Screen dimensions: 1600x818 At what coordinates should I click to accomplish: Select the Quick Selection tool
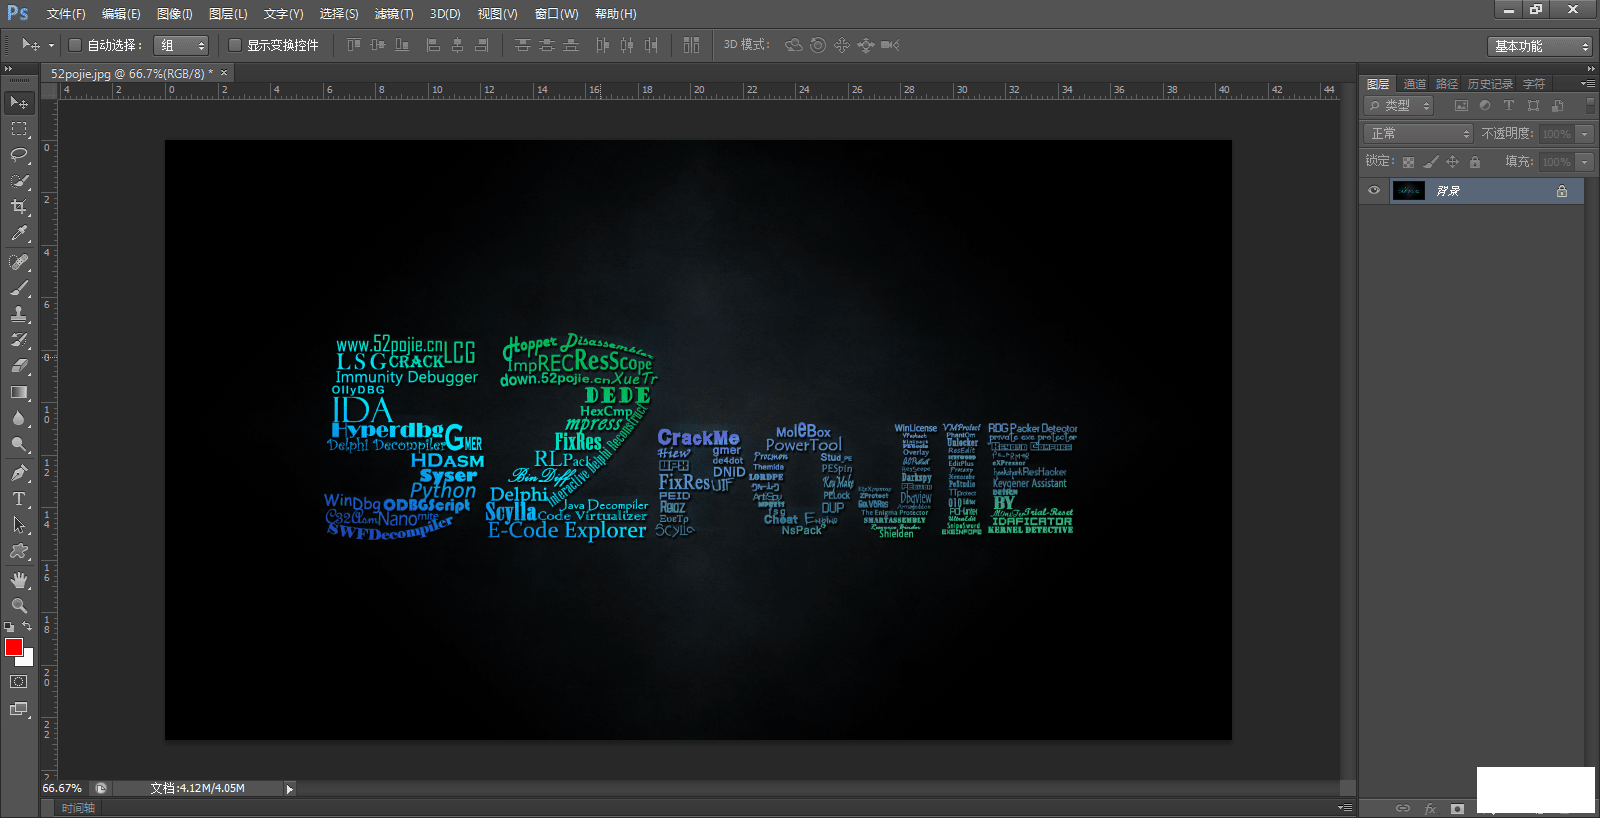19,181
